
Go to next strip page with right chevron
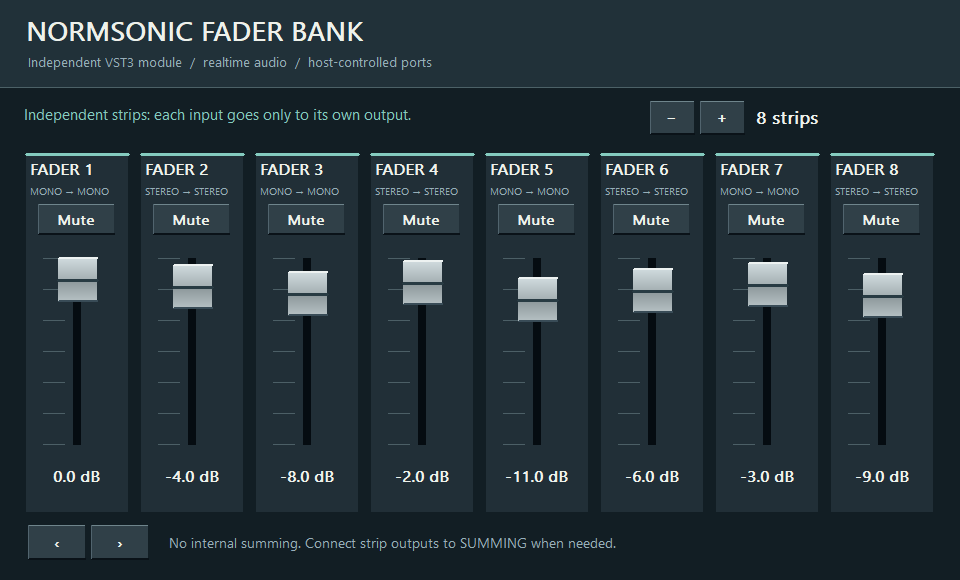click(119, 542)
